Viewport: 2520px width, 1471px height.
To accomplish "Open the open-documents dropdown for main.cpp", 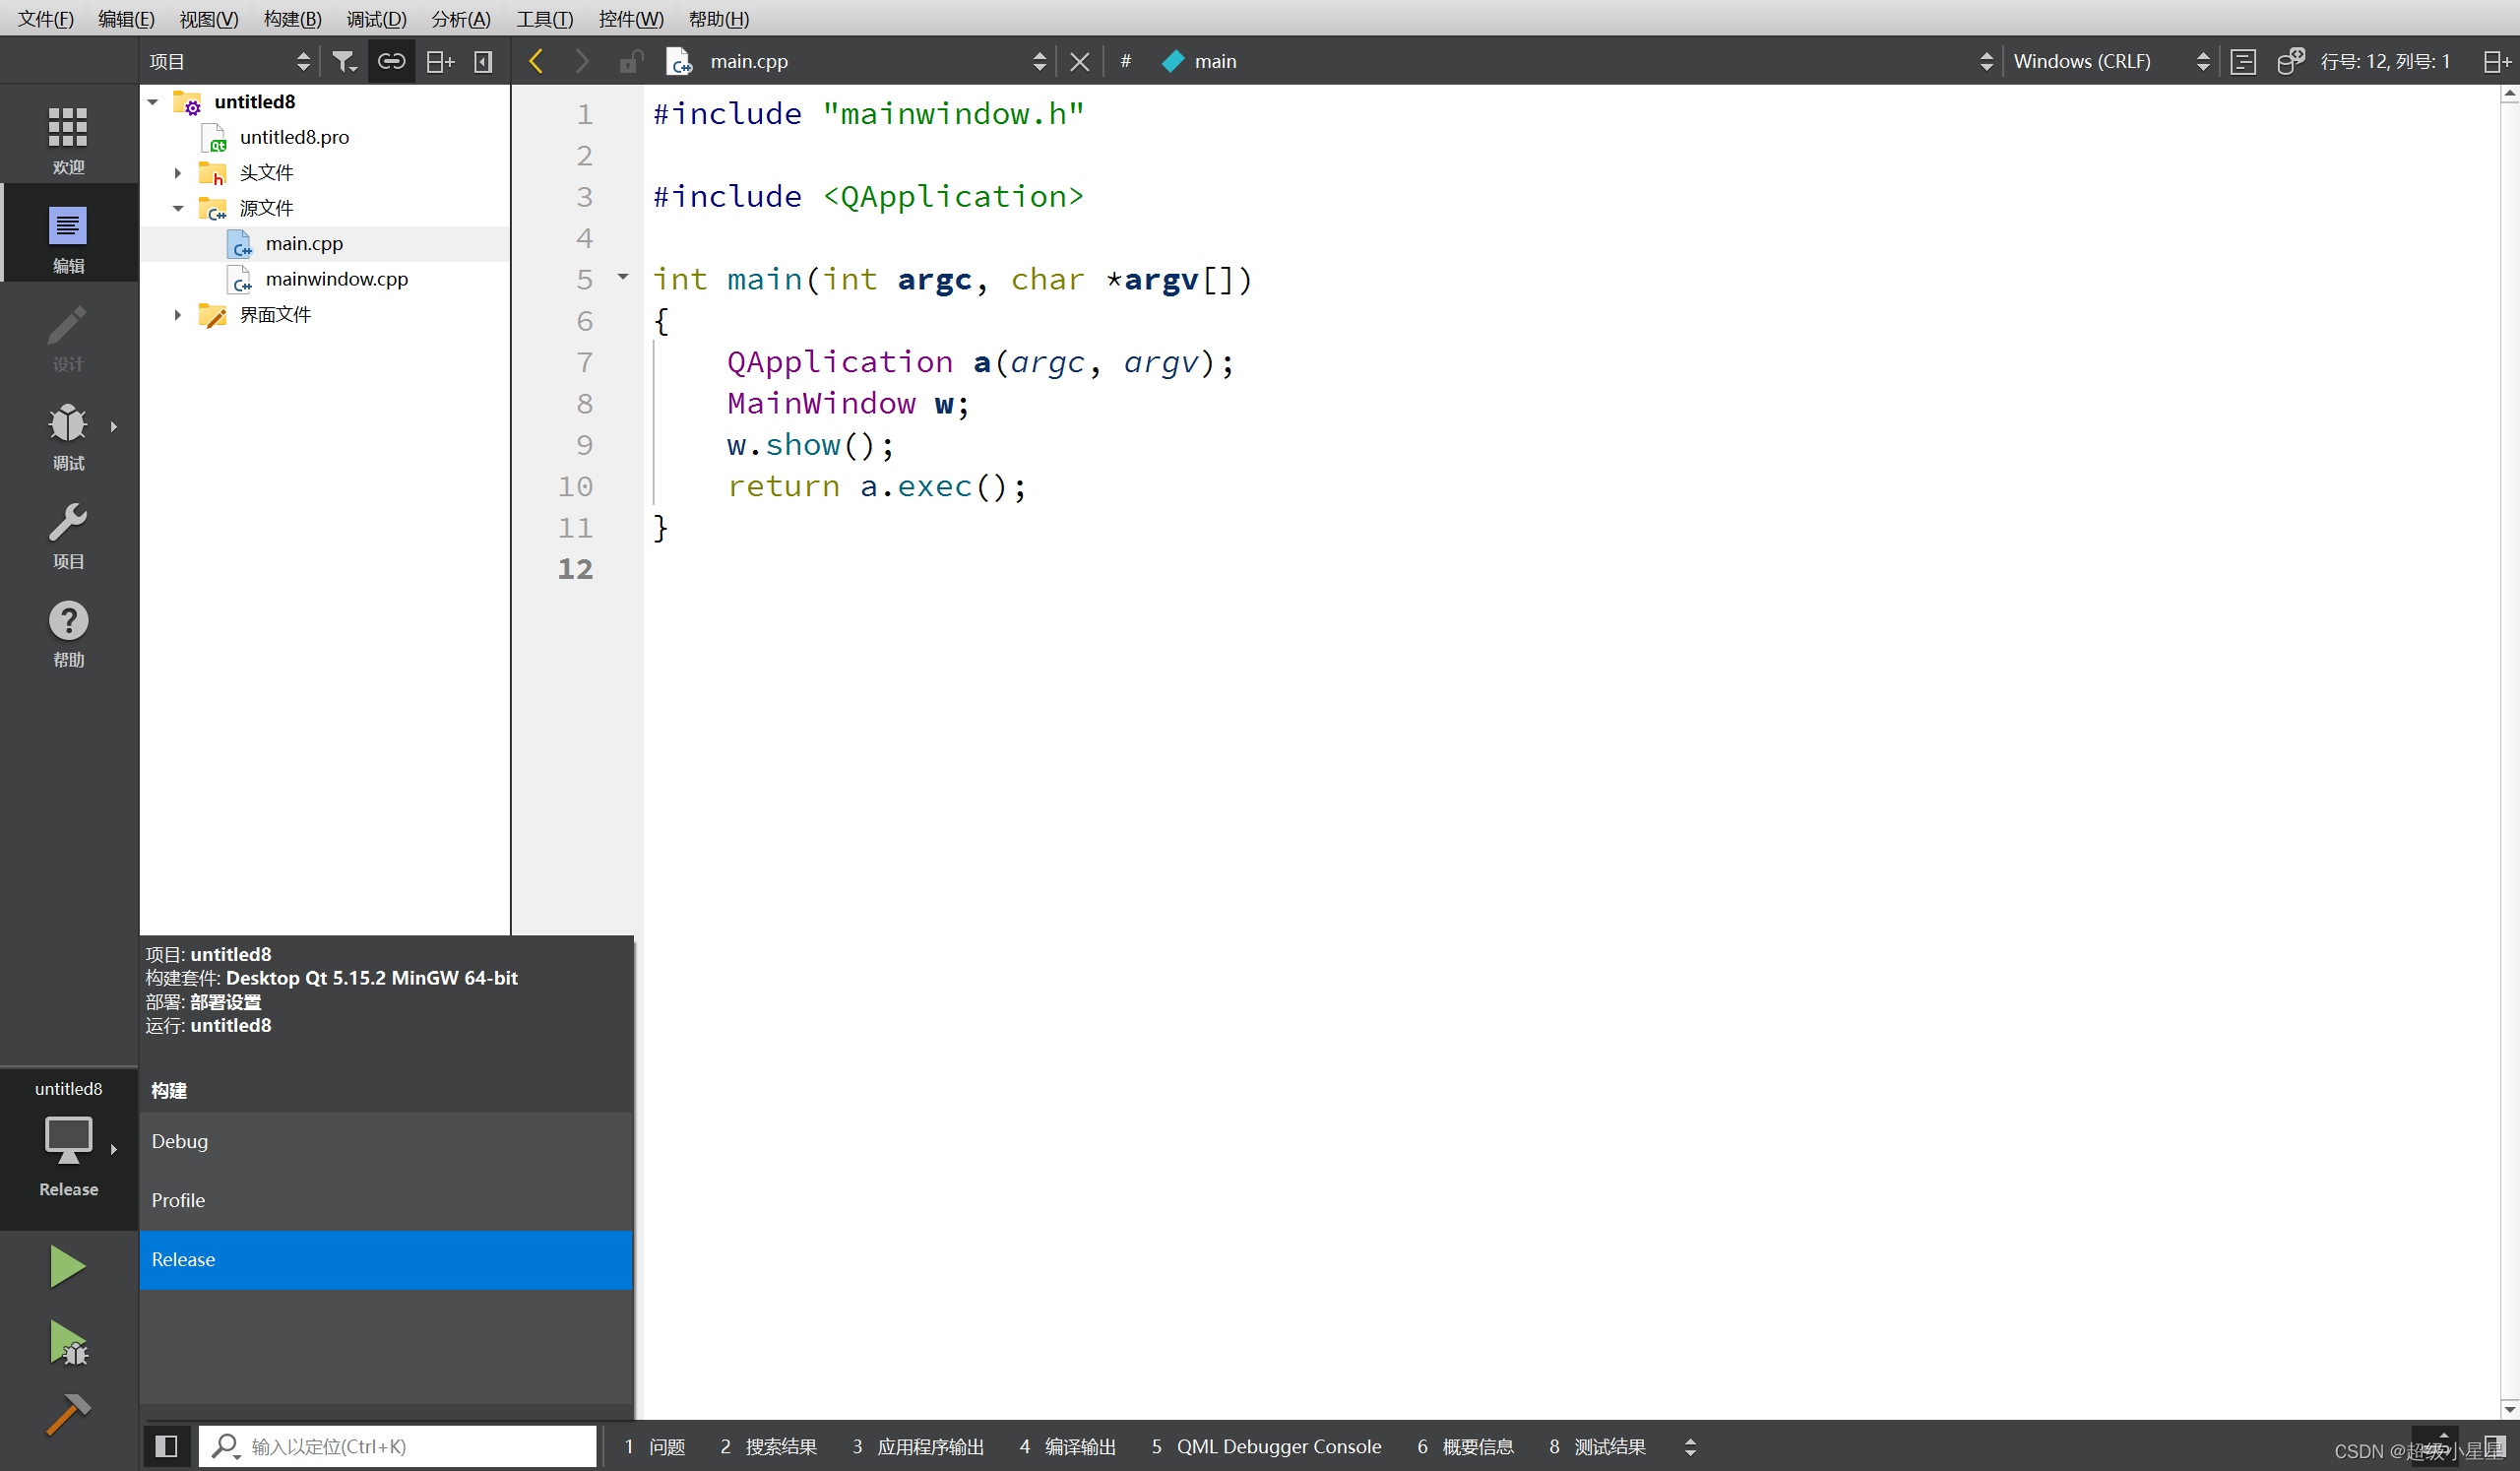I will point(1040,61).
